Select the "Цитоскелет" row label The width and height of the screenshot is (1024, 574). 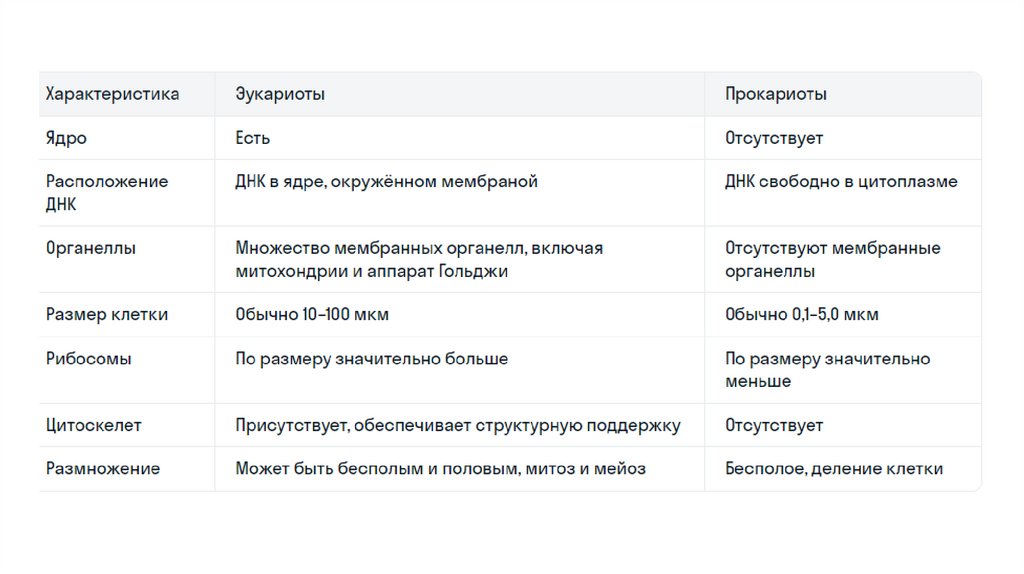point(93,425)
